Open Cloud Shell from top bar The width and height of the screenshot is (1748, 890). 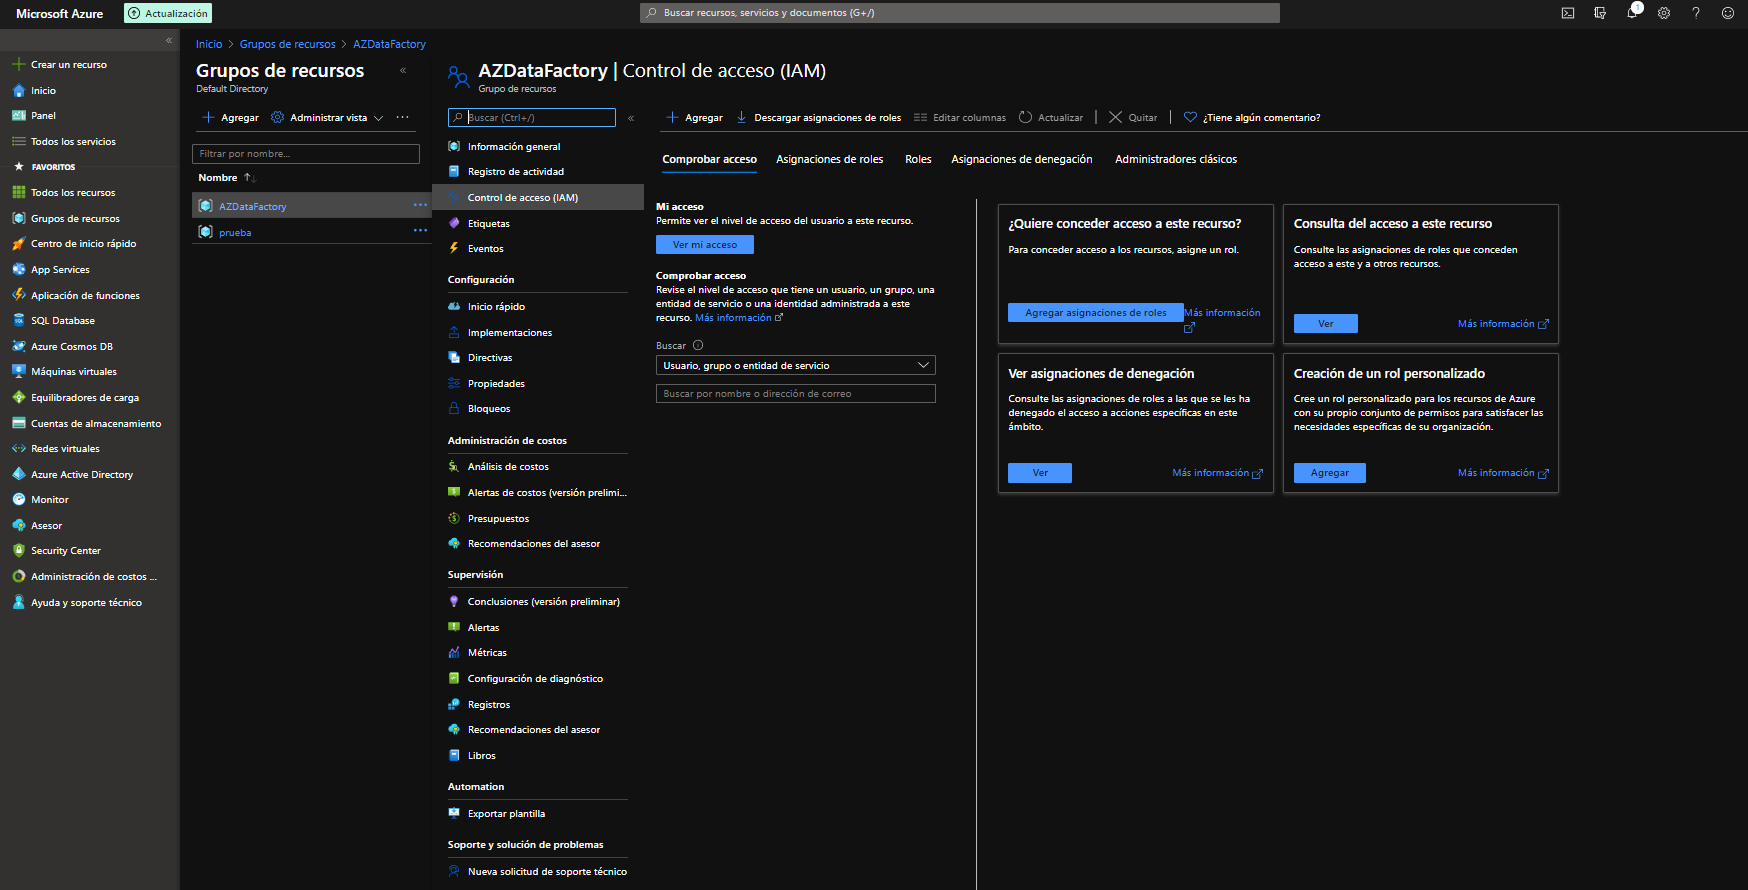[1568, 13]
